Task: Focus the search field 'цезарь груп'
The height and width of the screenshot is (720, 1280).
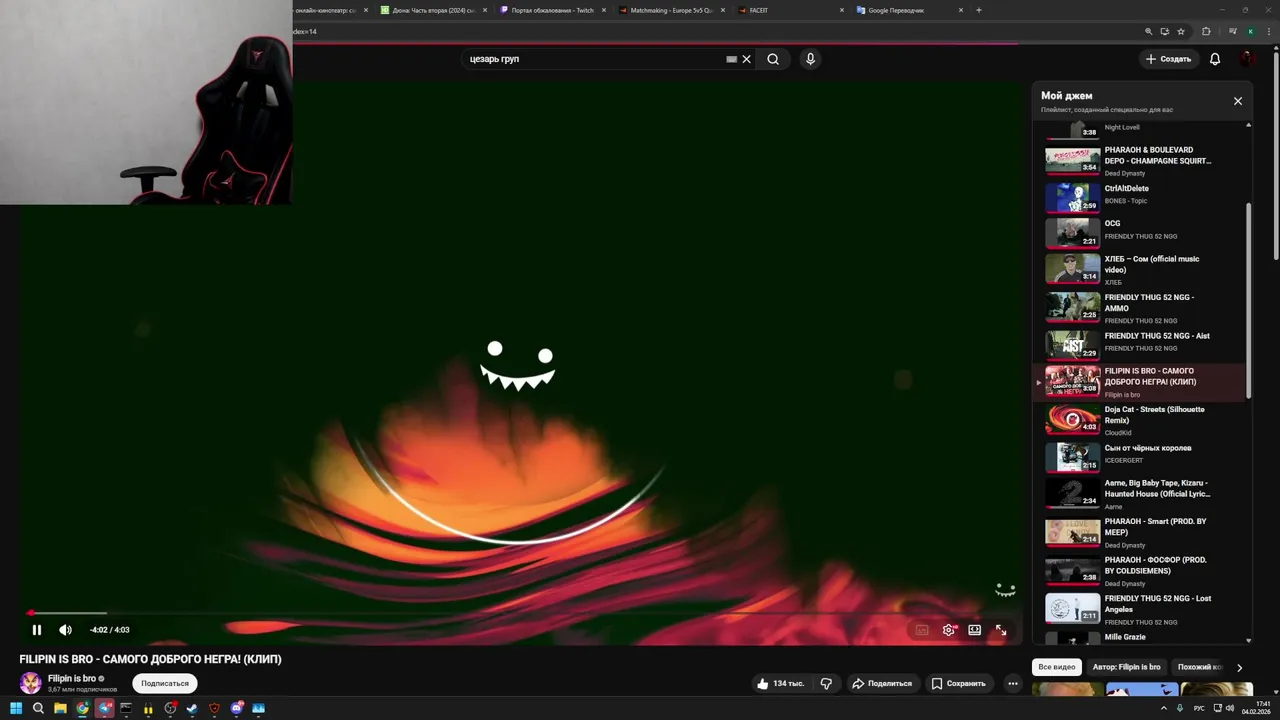Action: point(595,59)
